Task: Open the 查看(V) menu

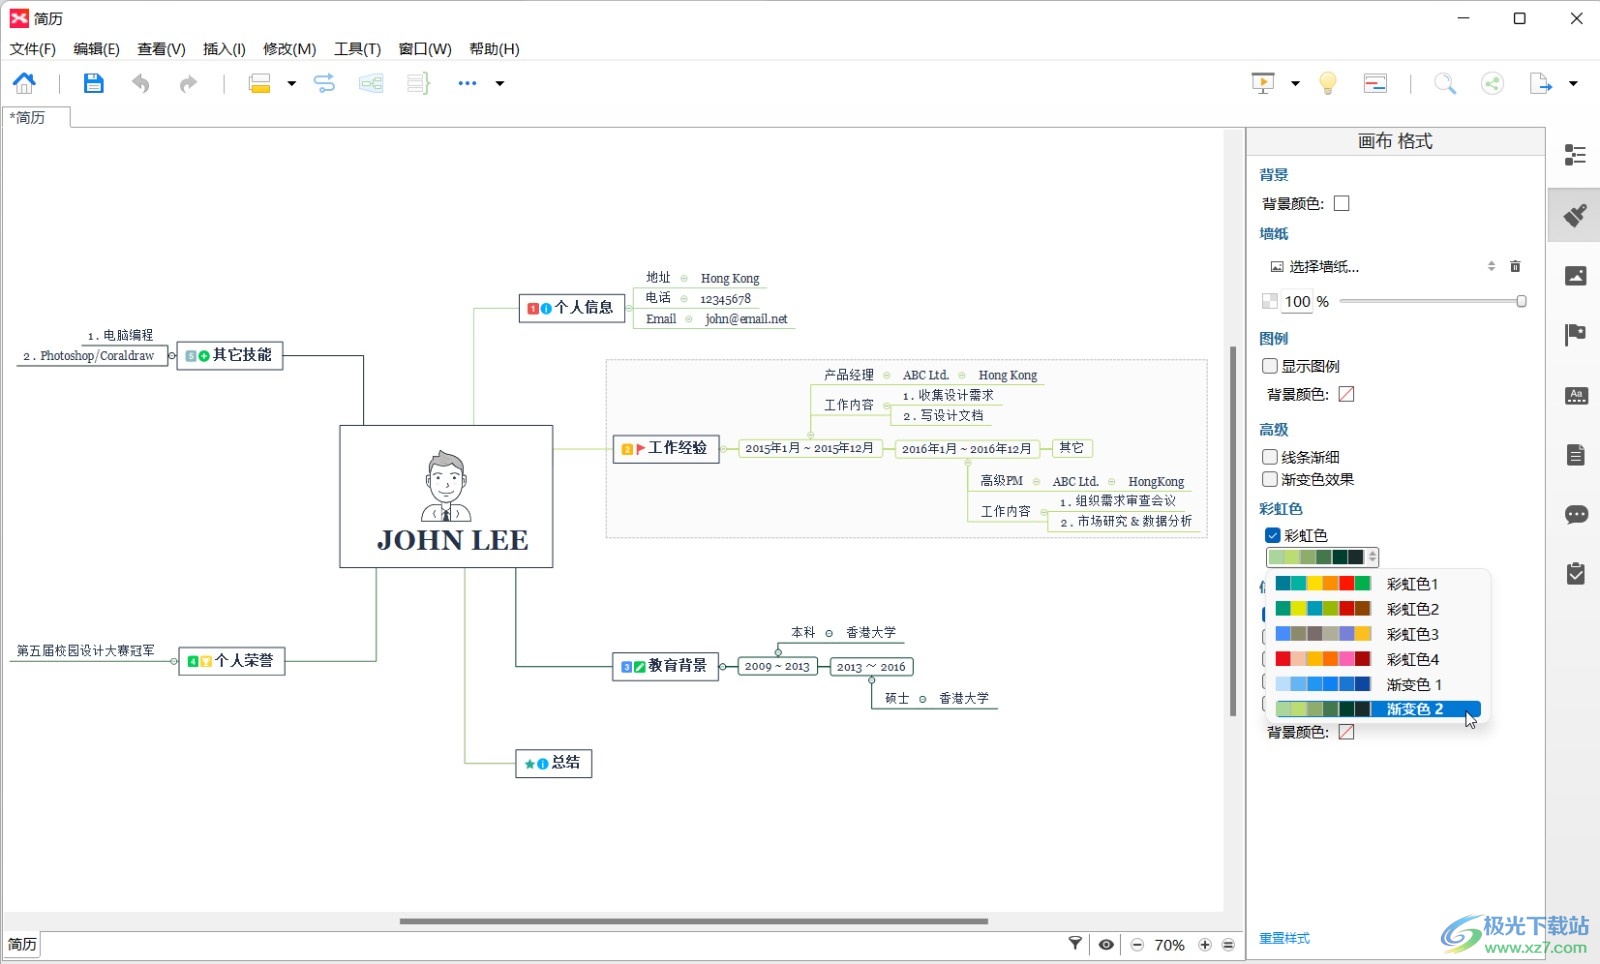Action: pos(161,49)
